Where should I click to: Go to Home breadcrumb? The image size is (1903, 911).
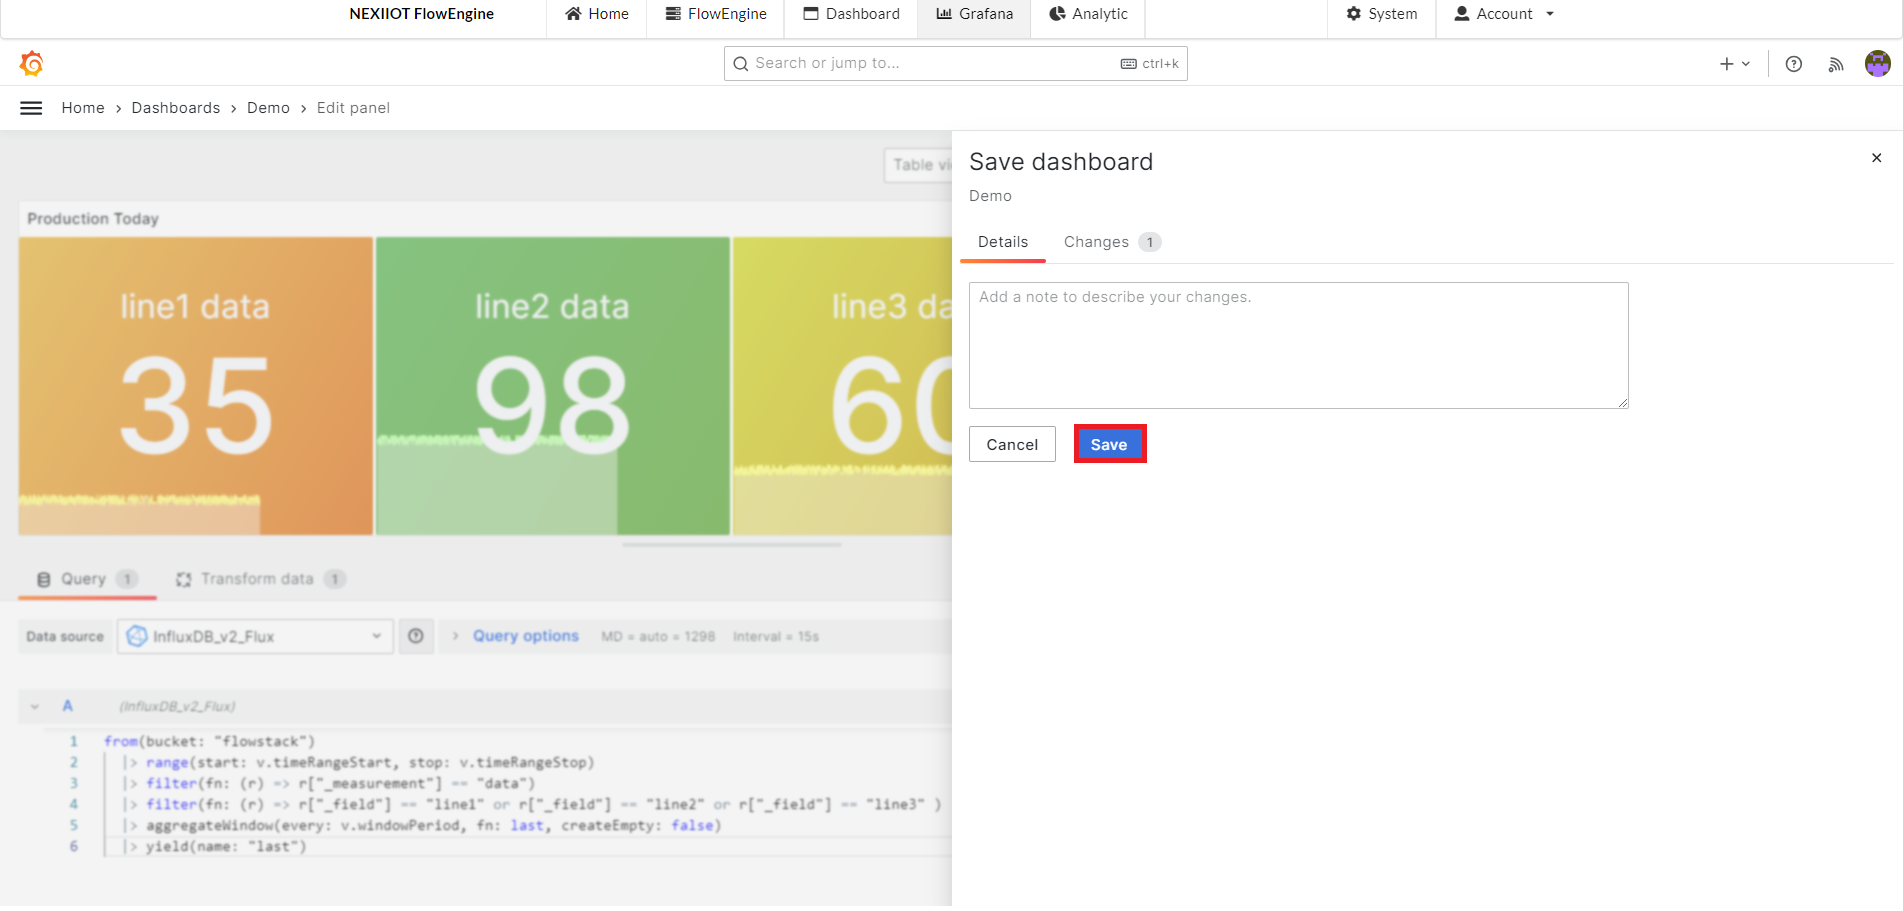click(83, 108)
